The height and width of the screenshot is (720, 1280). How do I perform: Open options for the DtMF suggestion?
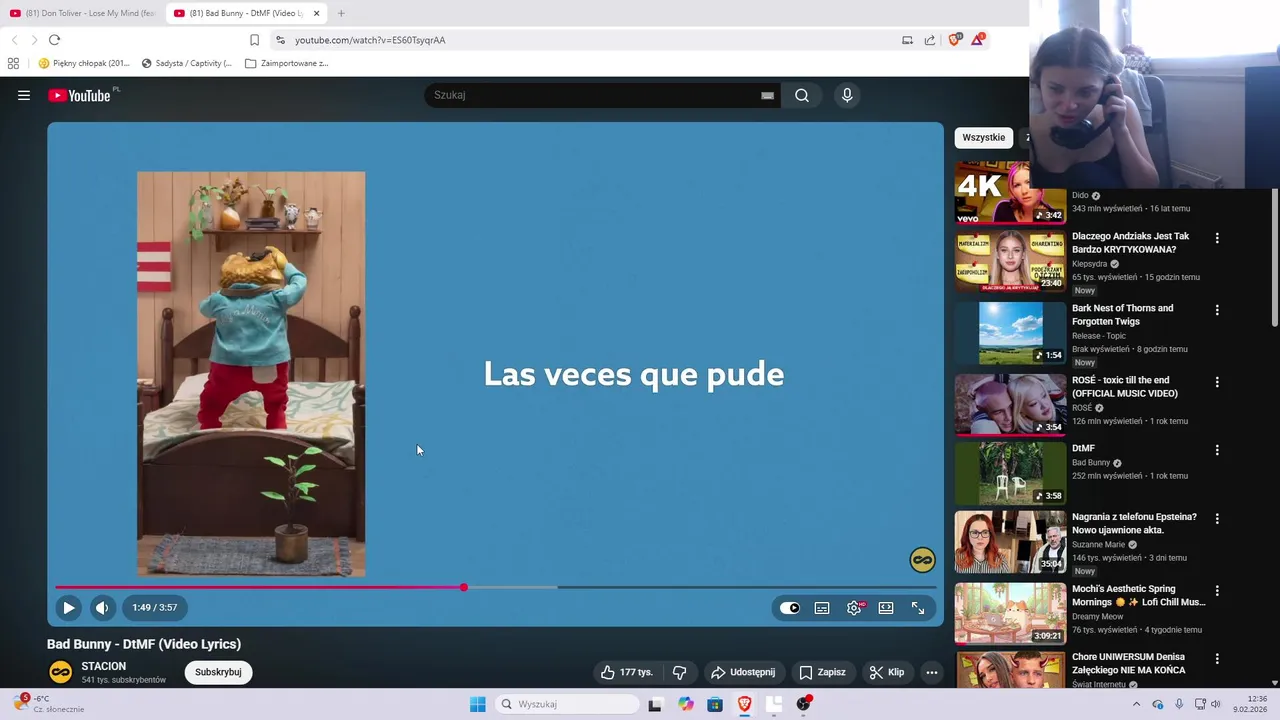[x=1217, y=450]
